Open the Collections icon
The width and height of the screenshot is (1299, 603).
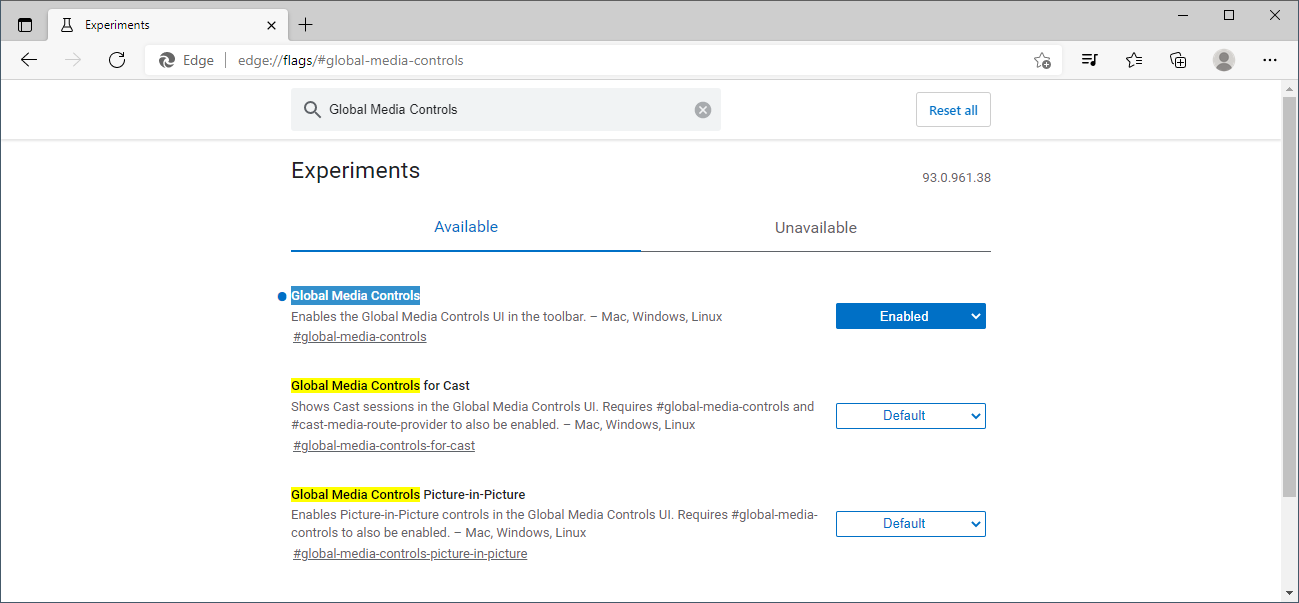(1179, 60)
